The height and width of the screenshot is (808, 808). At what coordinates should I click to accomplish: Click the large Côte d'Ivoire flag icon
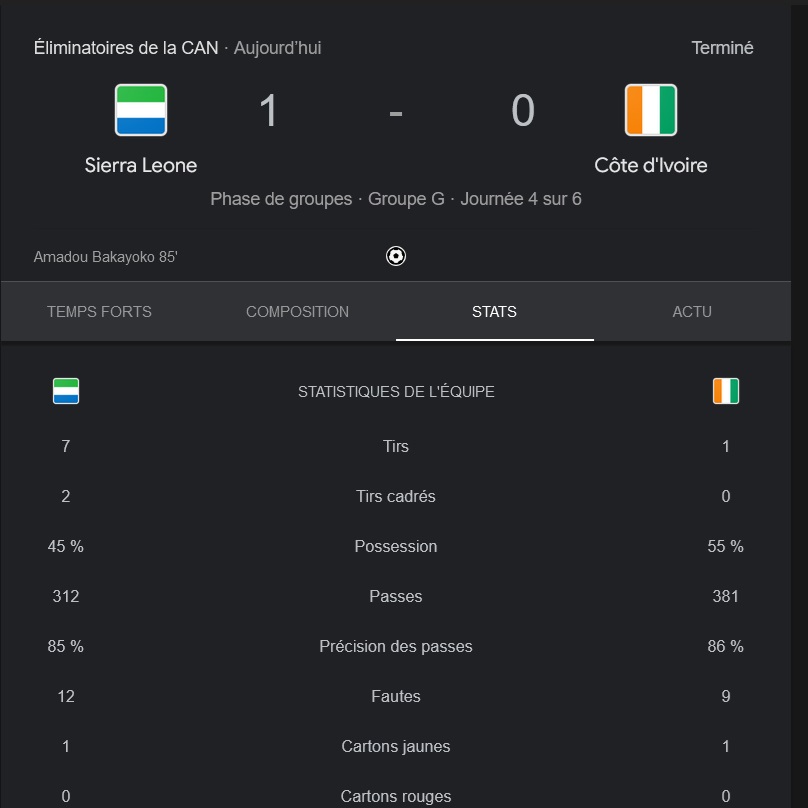coord(650,110)
